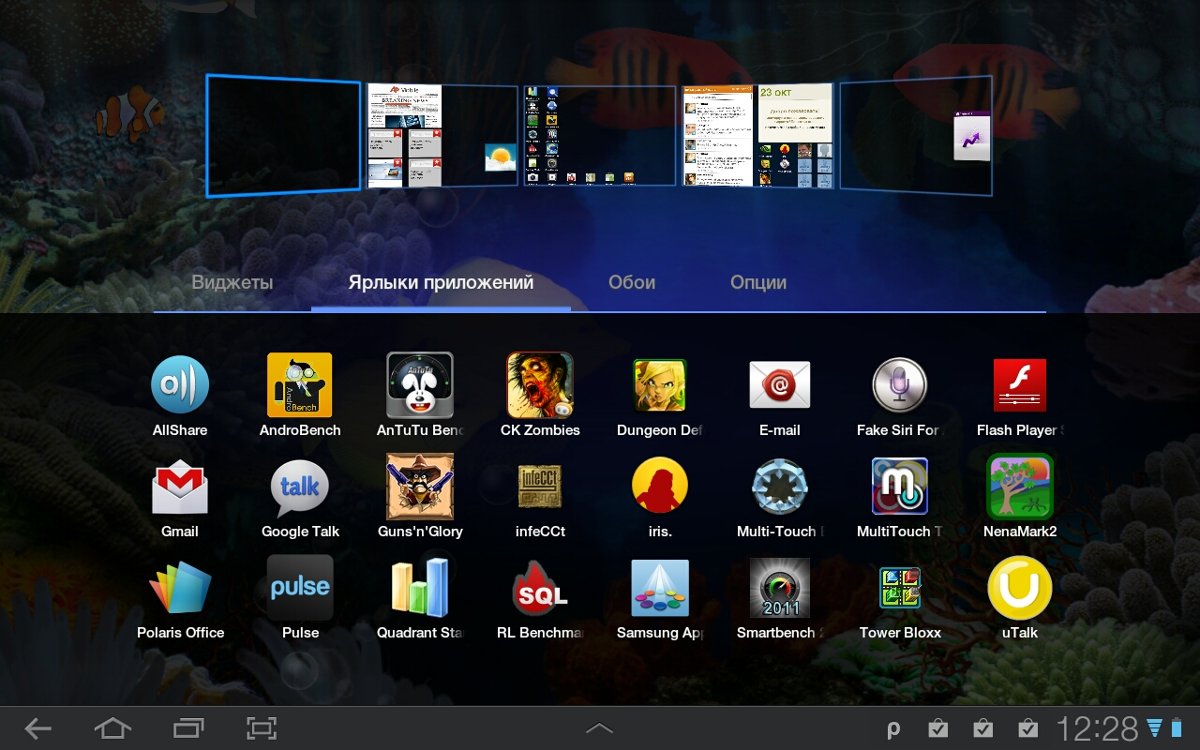Go to Home via system bar

click(x=112, y=729)
